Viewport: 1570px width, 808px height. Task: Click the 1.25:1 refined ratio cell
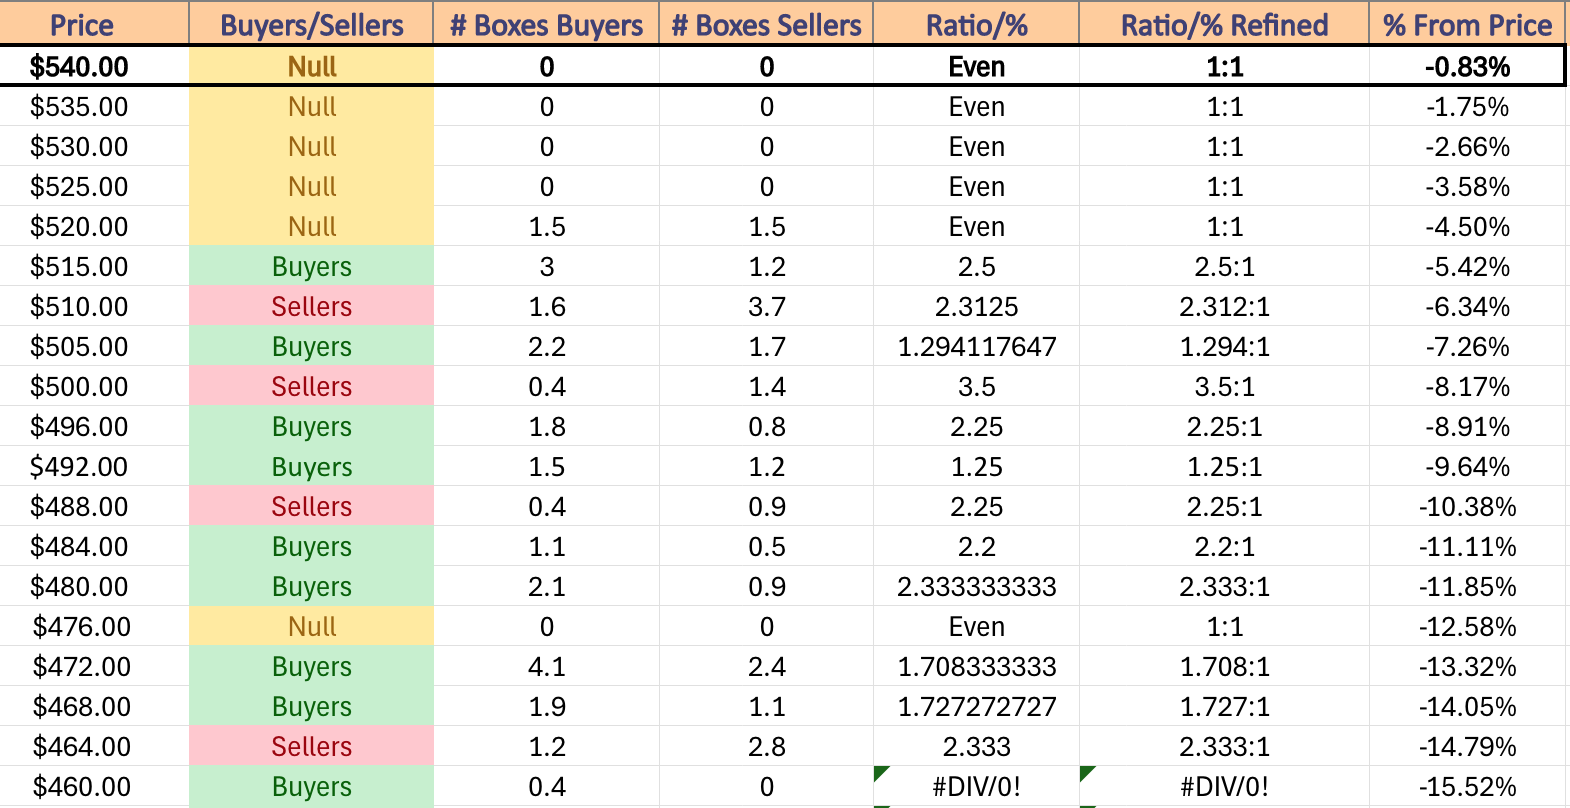[1224, 466]
